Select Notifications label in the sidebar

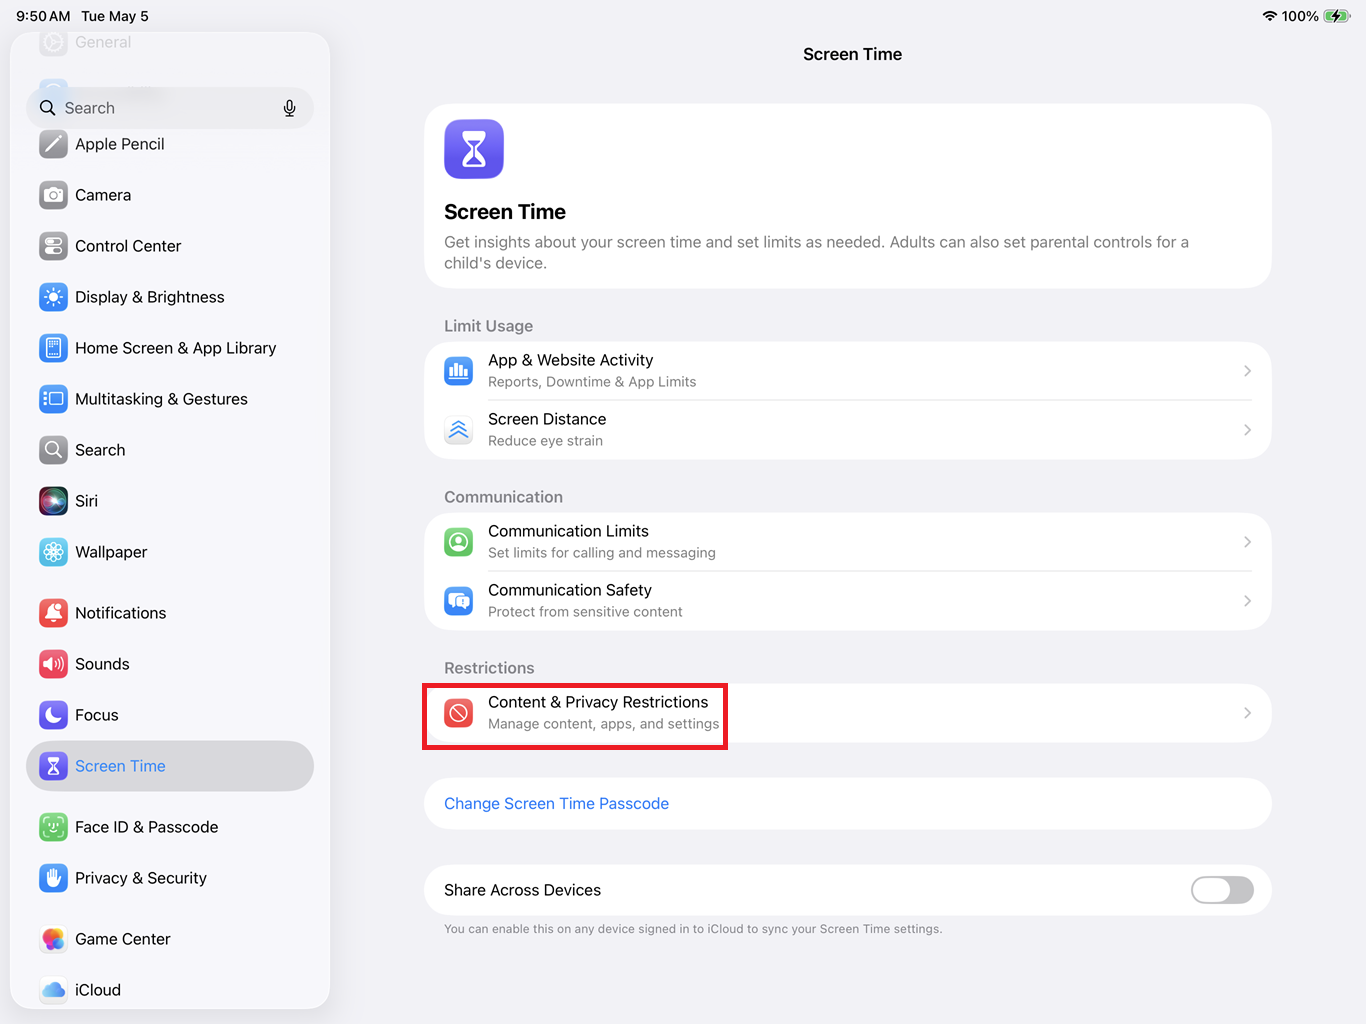click(121, 613)
